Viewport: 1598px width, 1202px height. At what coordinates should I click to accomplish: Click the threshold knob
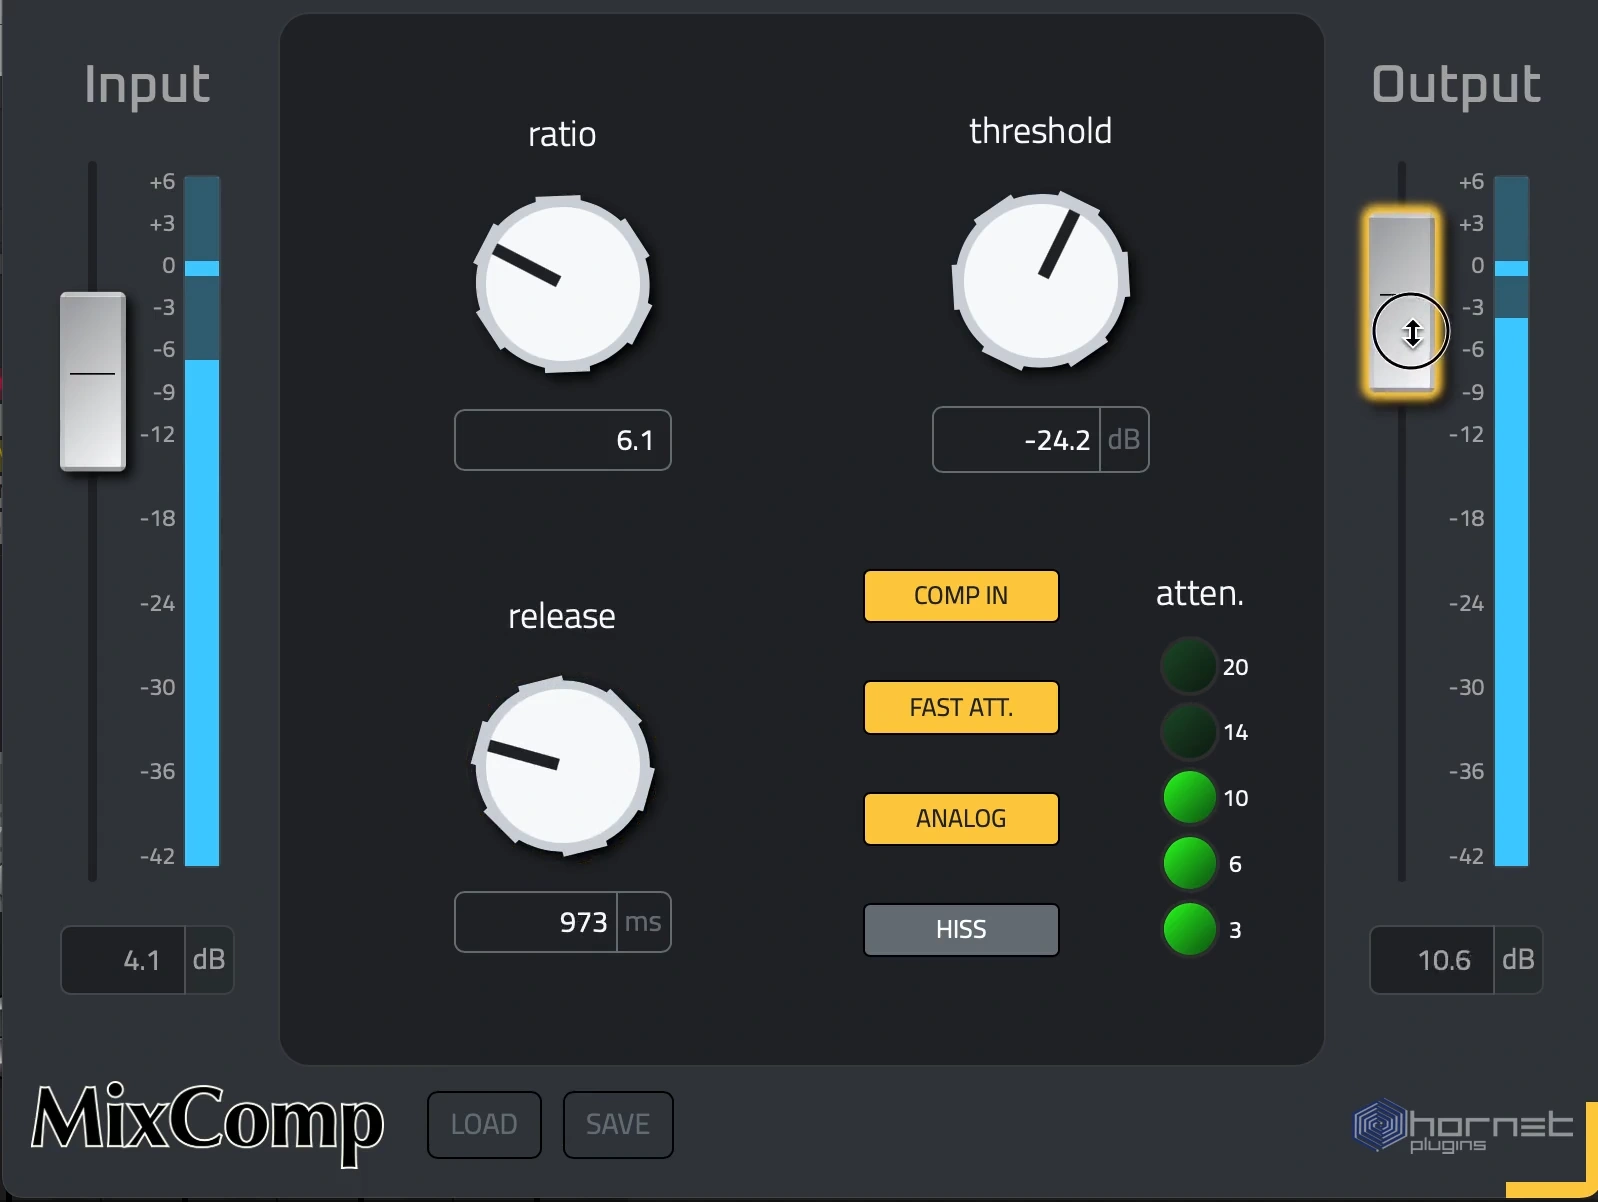coord(1041,281)
